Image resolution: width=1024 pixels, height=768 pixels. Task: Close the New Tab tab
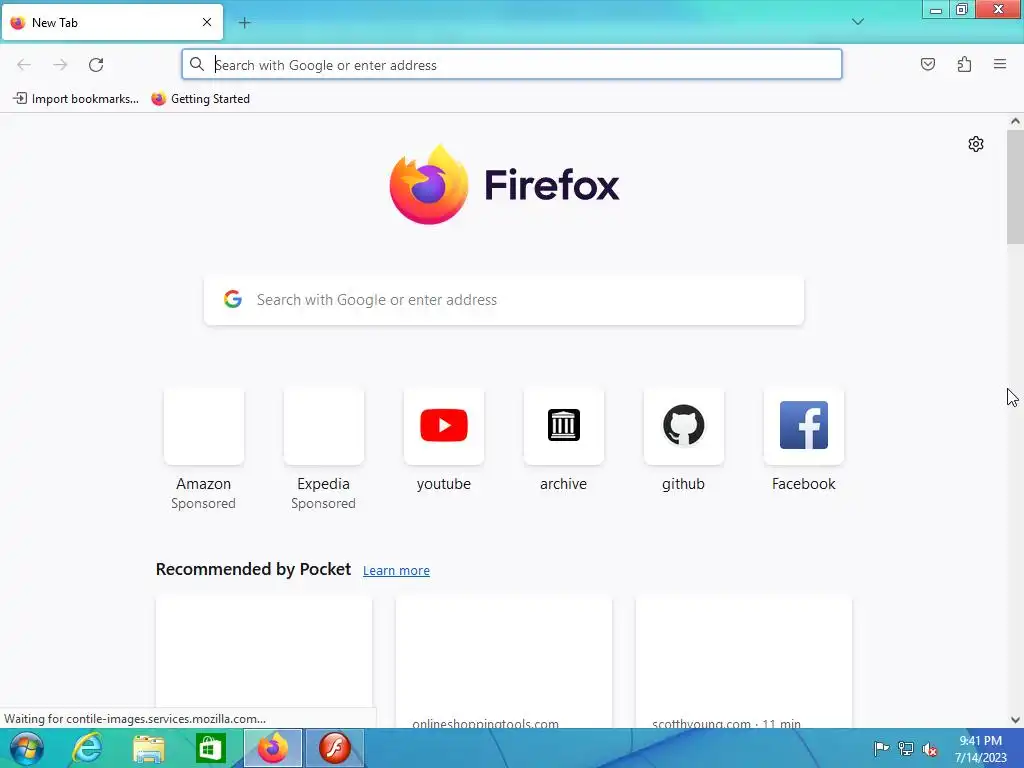(207, 22)
